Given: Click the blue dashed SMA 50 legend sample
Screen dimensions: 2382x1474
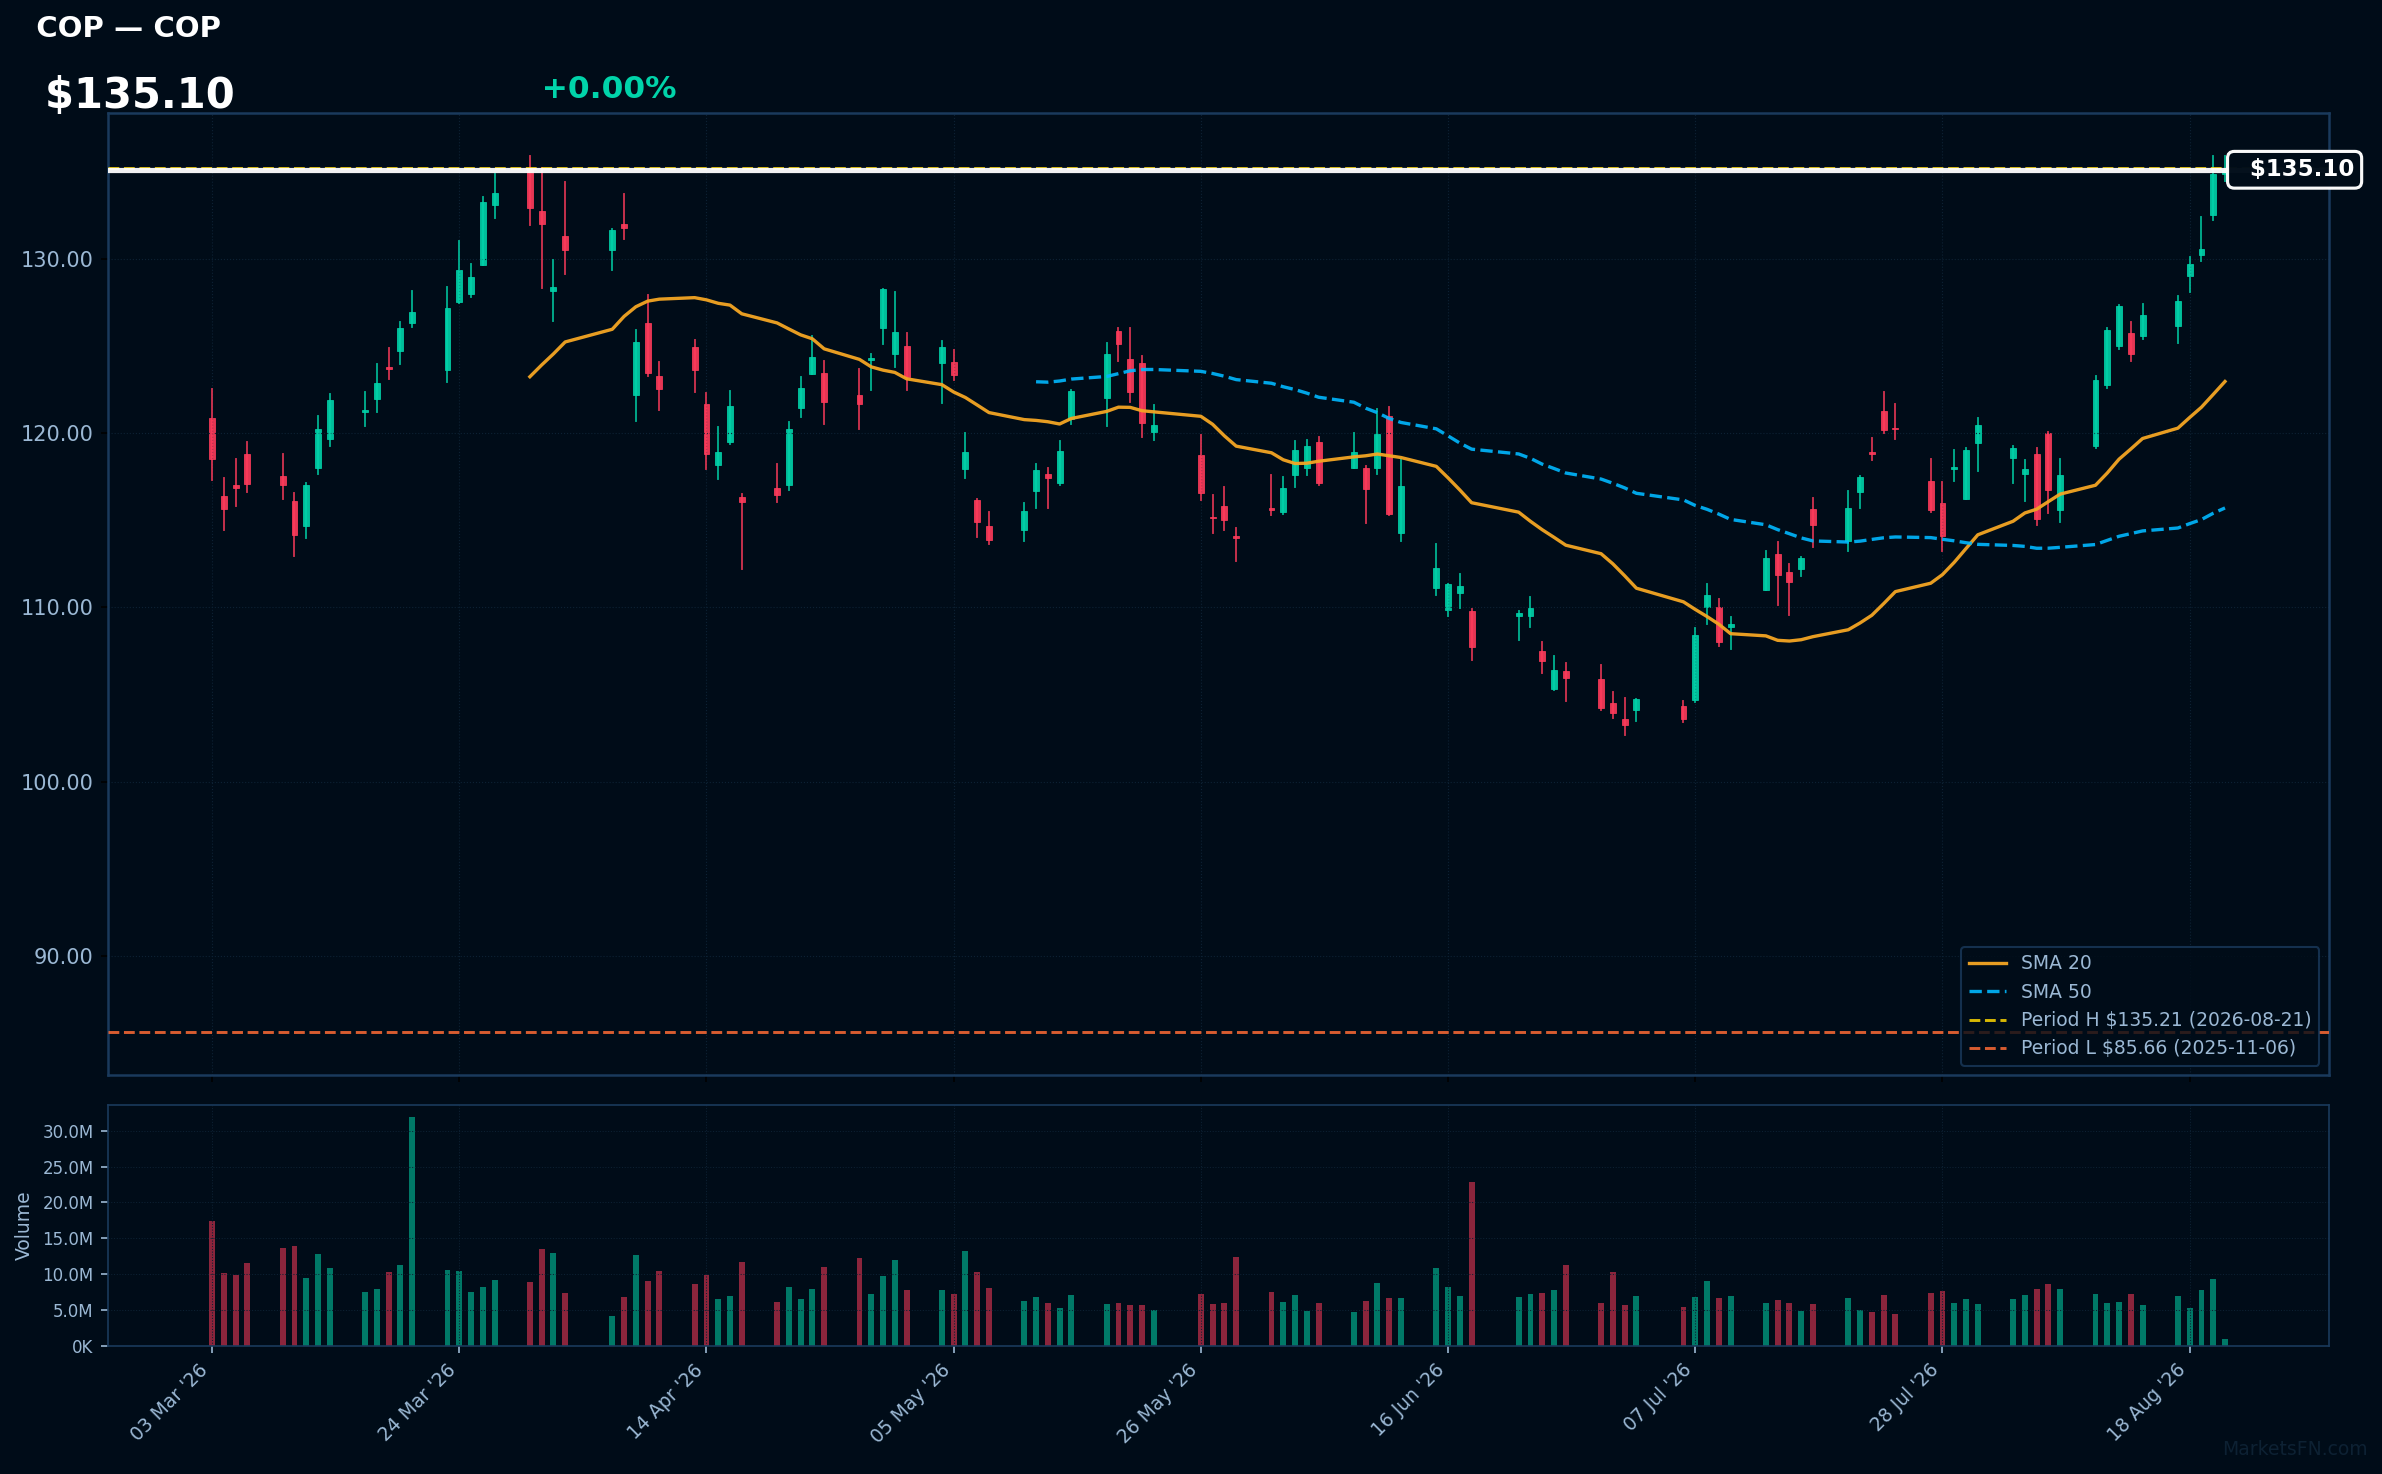Looking at the screenshot, I should (x=1988, y=992).
